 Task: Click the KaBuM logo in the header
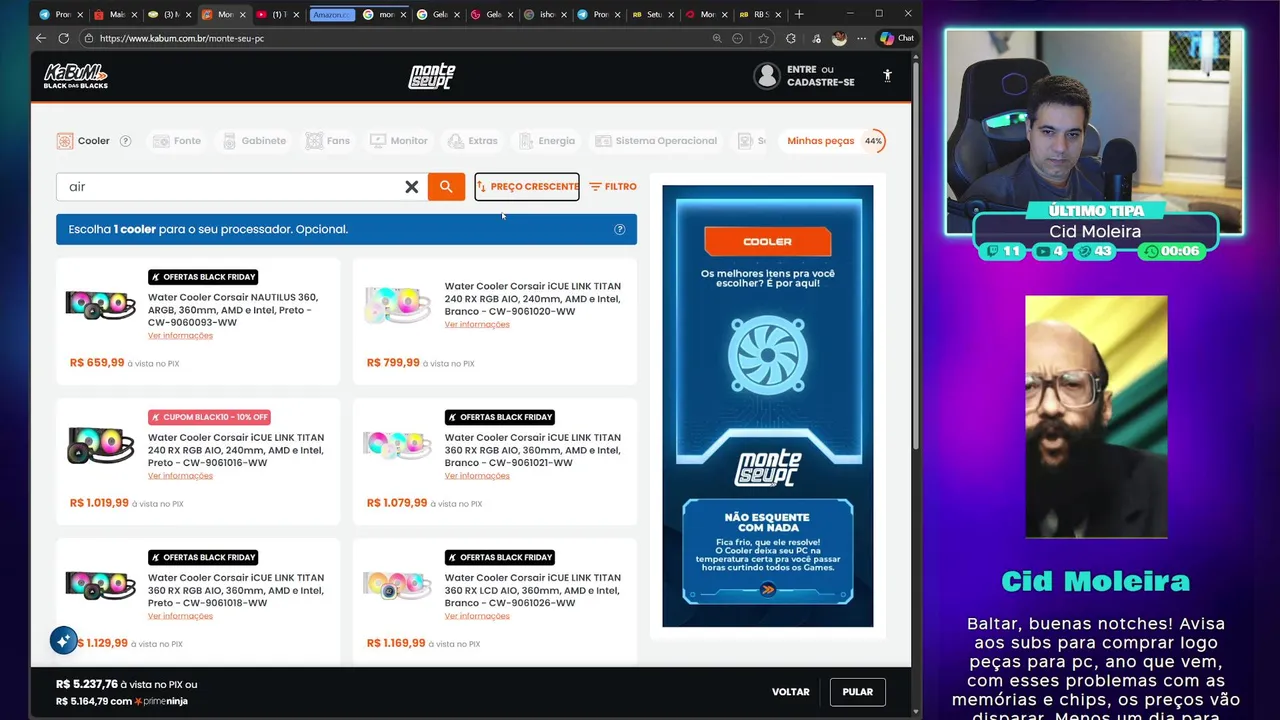click(x=76, y=76)
